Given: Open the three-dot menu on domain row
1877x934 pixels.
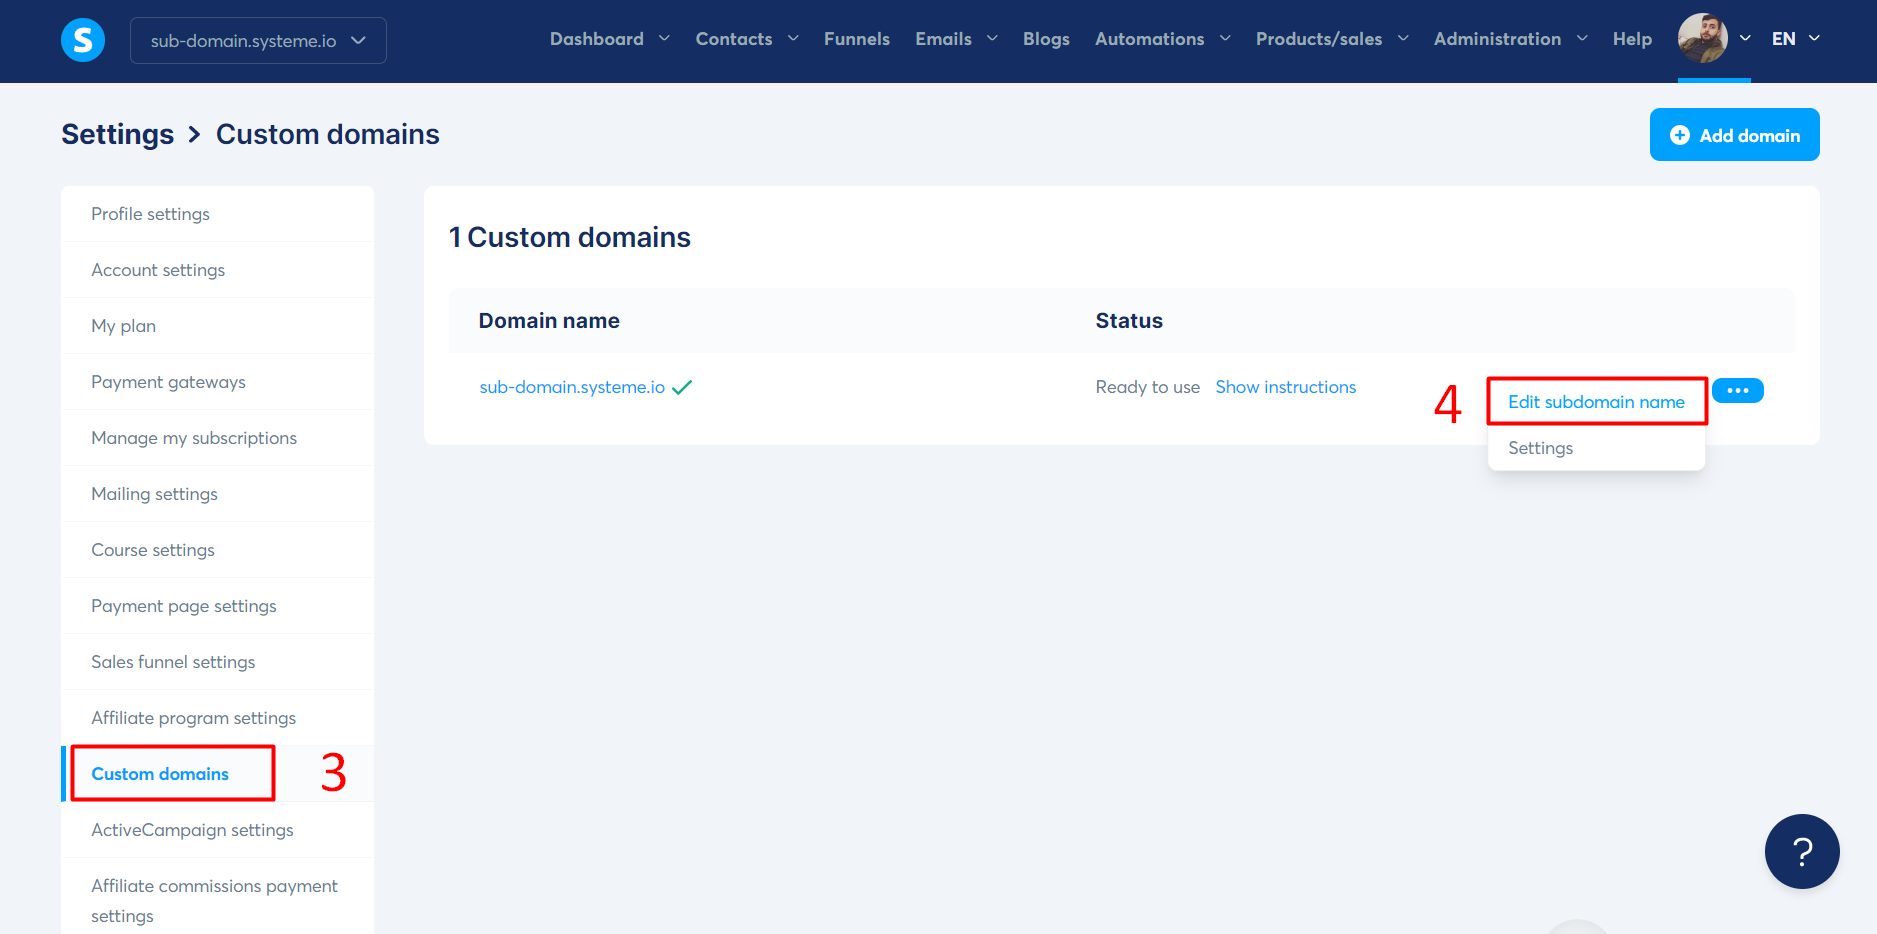Looking at the screenshot, I should point(1738,390).
